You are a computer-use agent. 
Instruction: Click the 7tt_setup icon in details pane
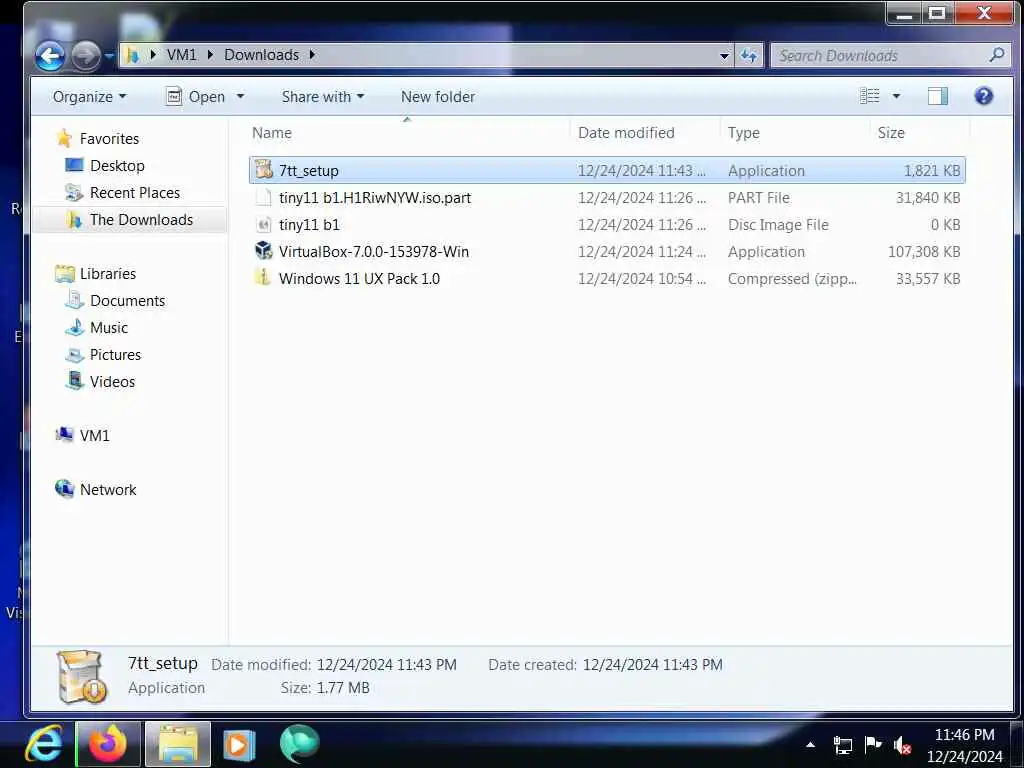81,677
